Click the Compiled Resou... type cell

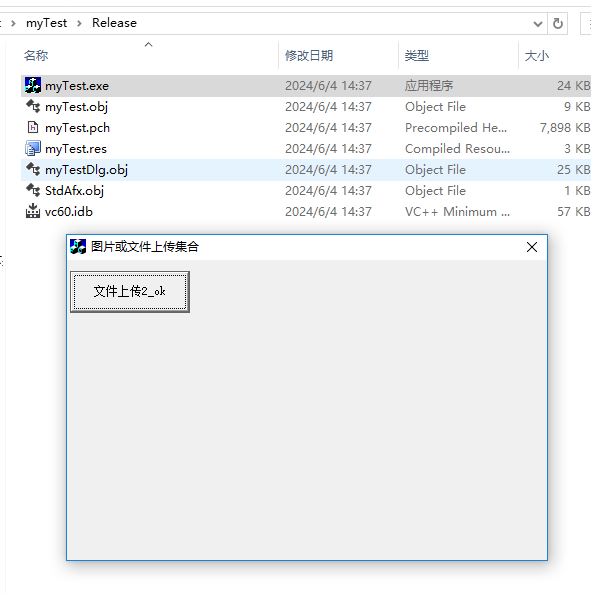coord(457,148)
